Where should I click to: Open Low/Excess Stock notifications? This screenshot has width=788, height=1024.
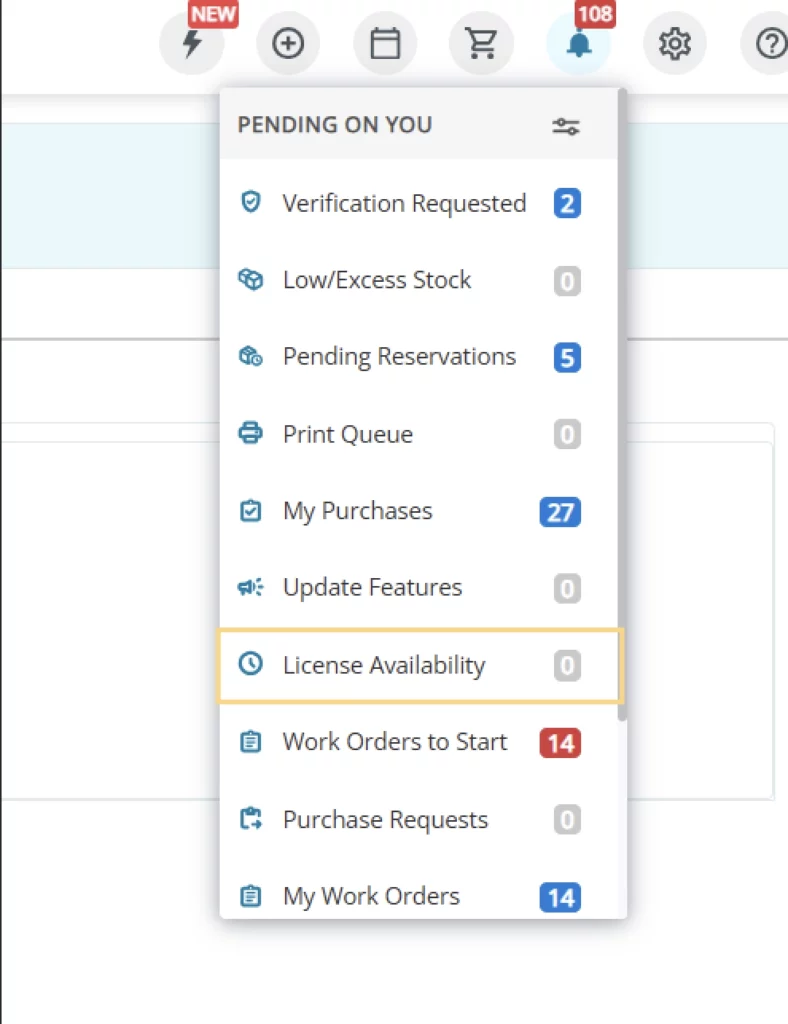376,281
